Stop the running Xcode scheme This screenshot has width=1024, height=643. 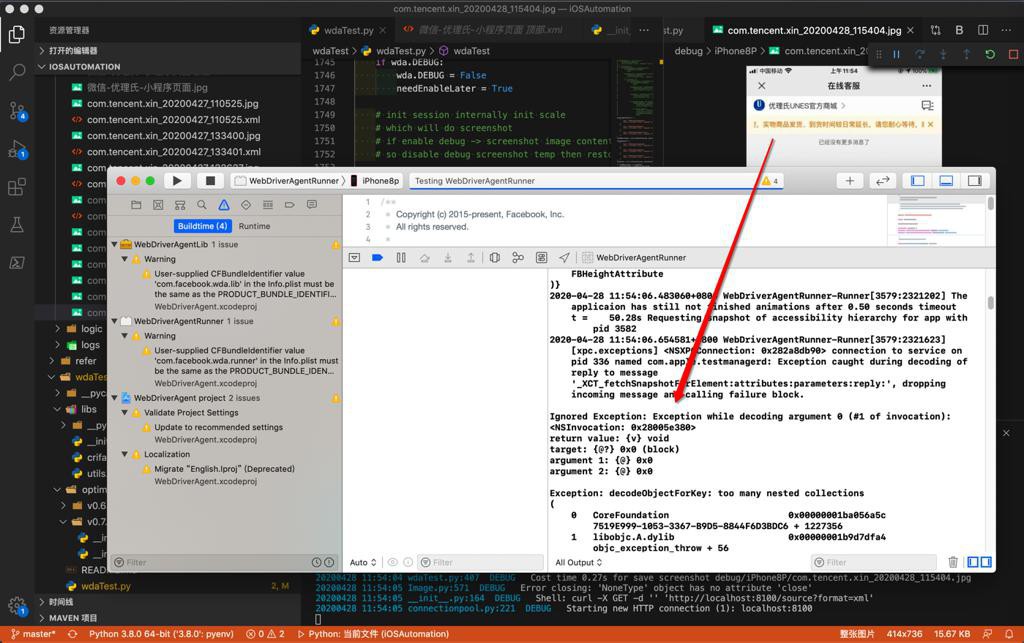tap(209, 181)
